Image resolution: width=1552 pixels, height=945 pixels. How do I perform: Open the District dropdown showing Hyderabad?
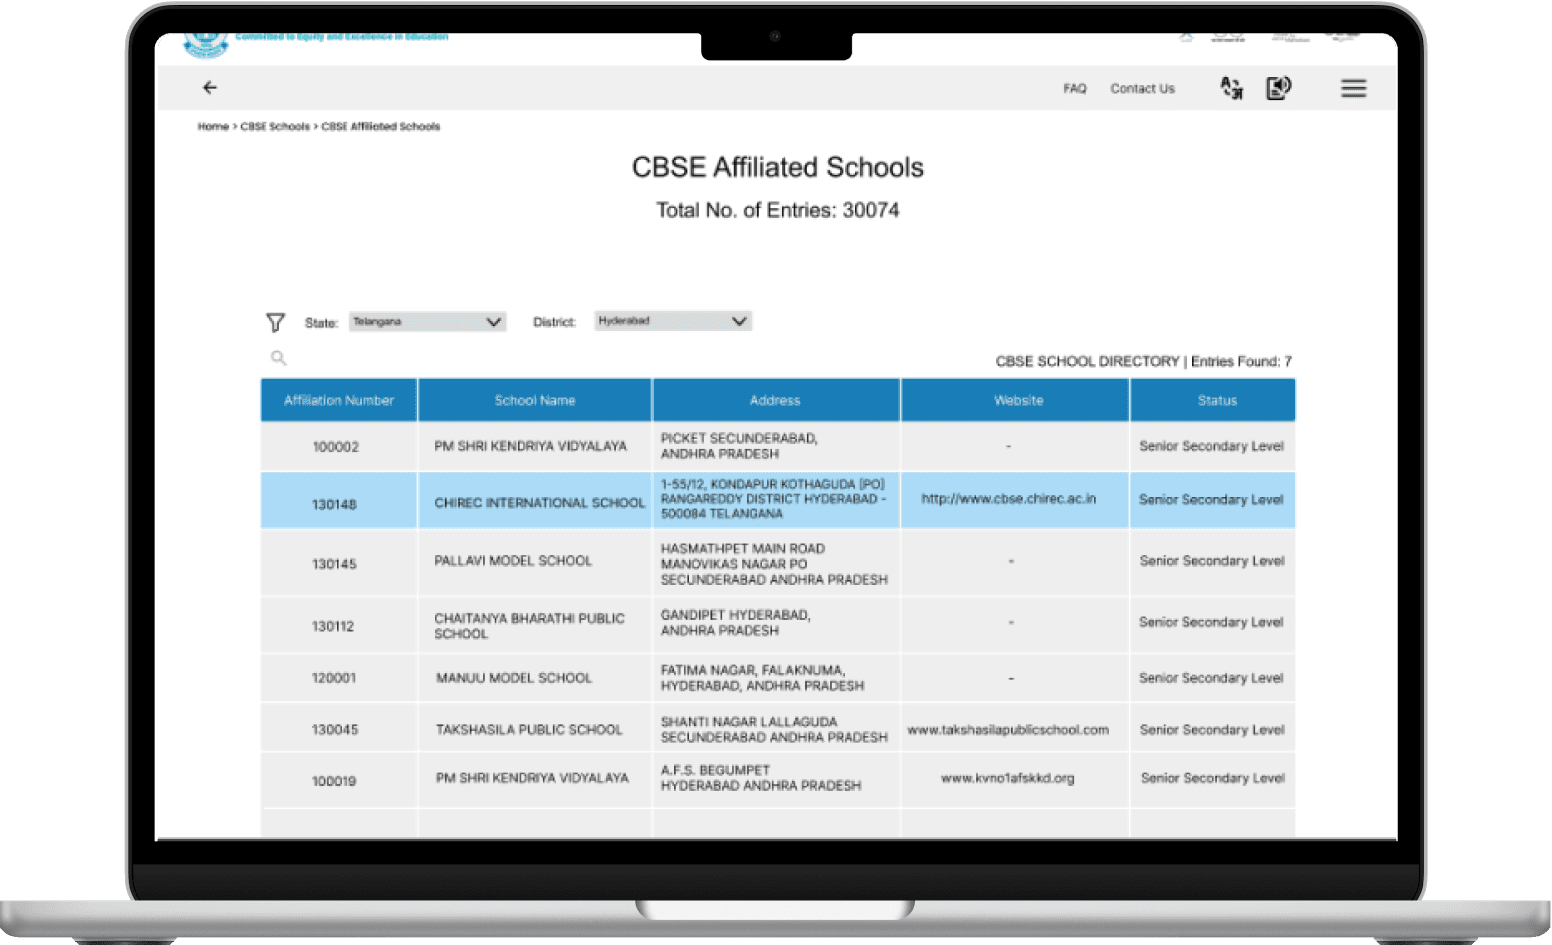click(x=673, y=321)
